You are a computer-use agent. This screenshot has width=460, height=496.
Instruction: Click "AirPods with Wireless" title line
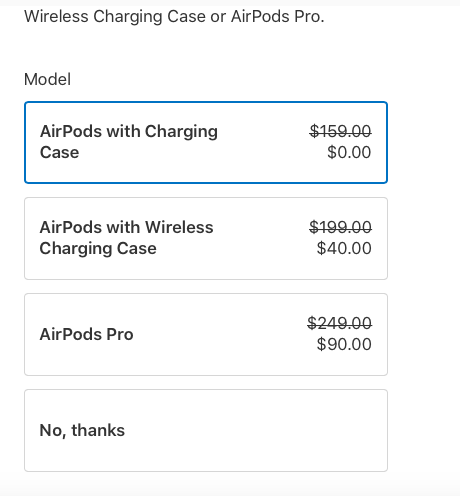coord(126,227)
